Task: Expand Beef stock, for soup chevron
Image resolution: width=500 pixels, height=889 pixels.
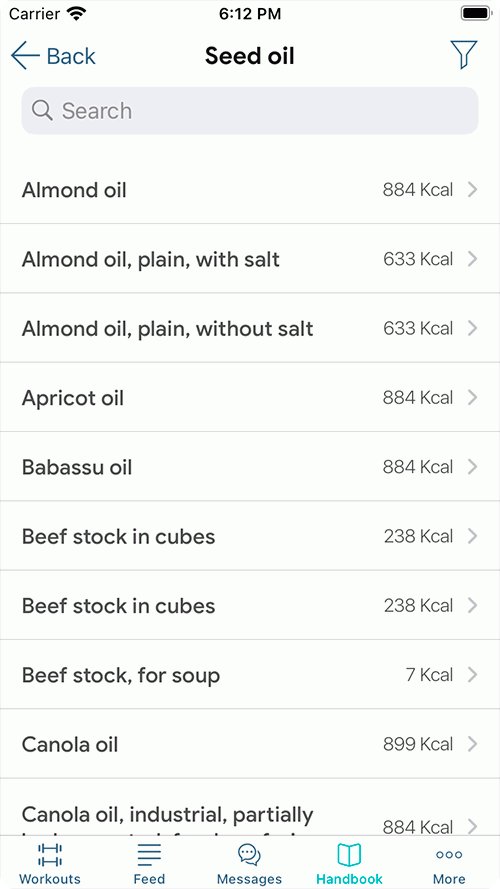Action: point(472,675)
